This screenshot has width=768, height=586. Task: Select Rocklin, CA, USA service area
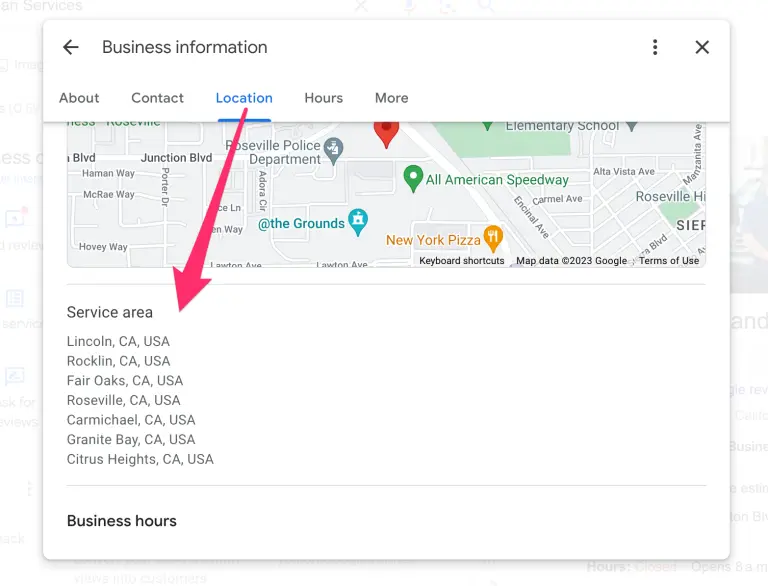pos(119,361)
